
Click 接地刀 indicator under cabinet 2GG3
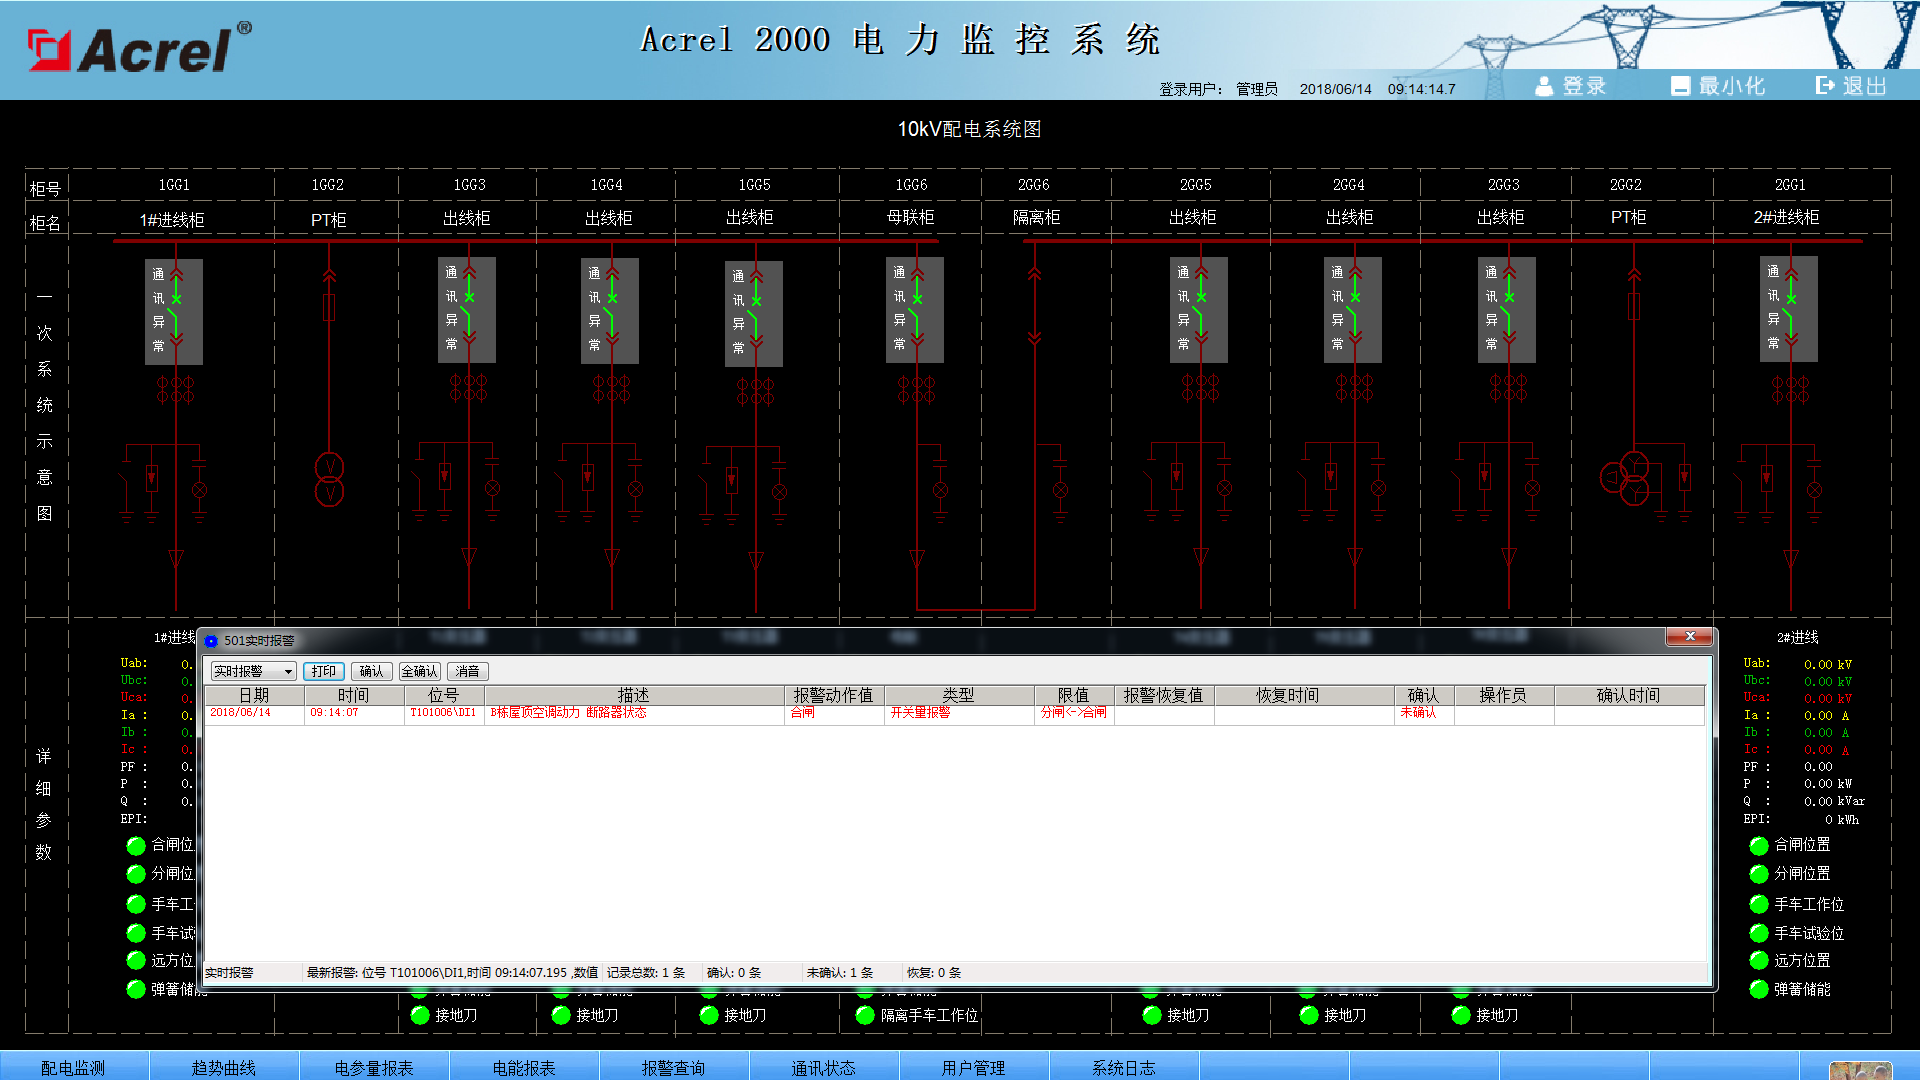tap(1461, 1015)
